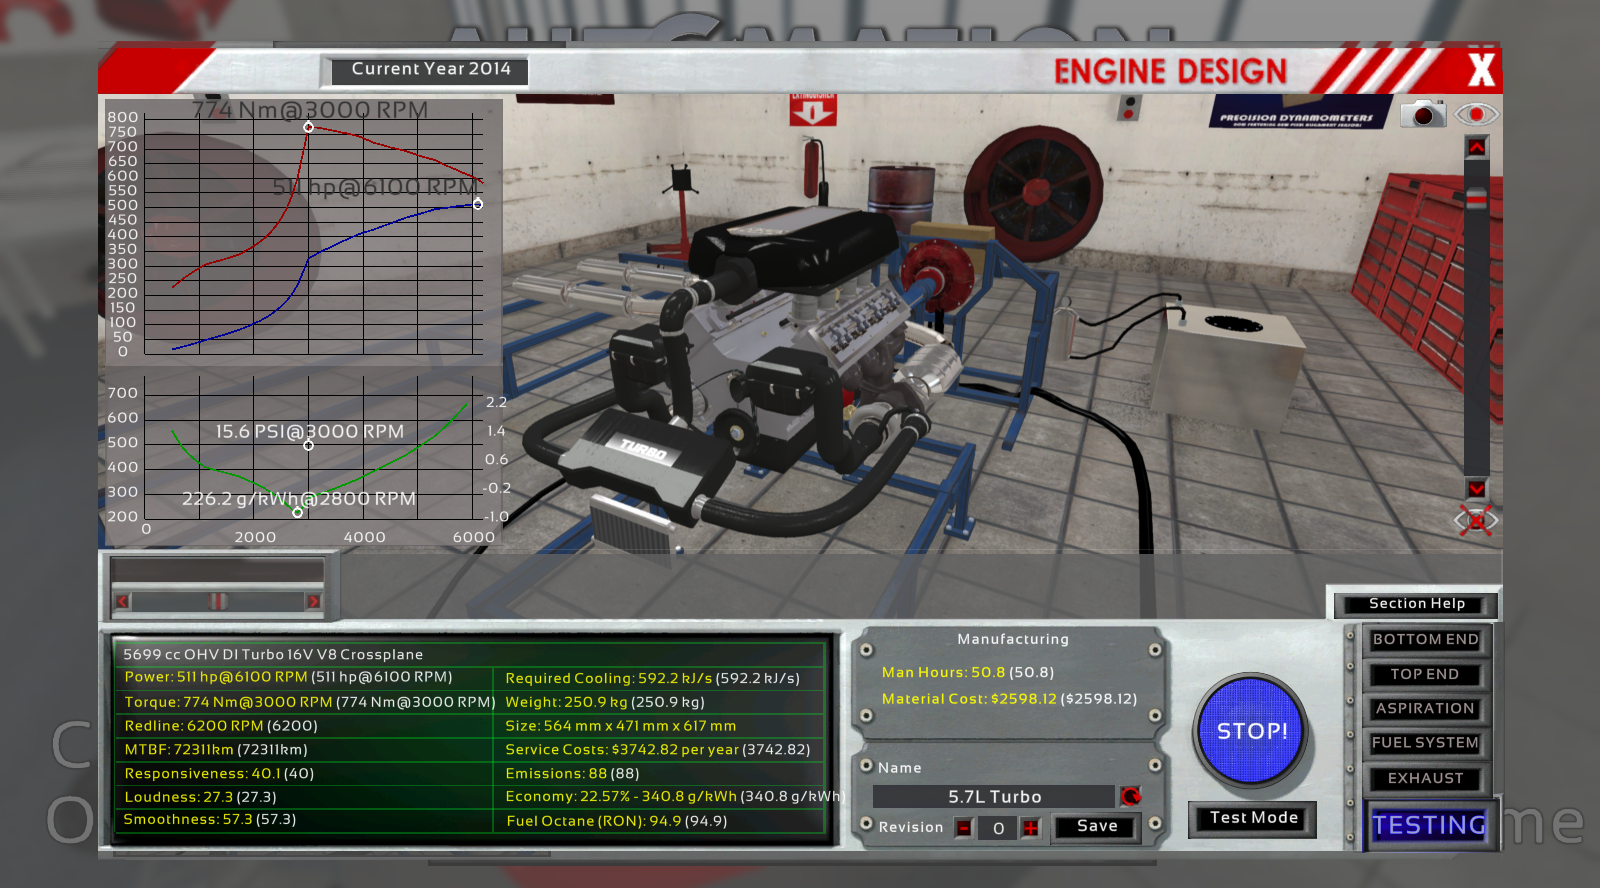
Task: Click peak torque marker on dyno graph
Action: (309, 127)
